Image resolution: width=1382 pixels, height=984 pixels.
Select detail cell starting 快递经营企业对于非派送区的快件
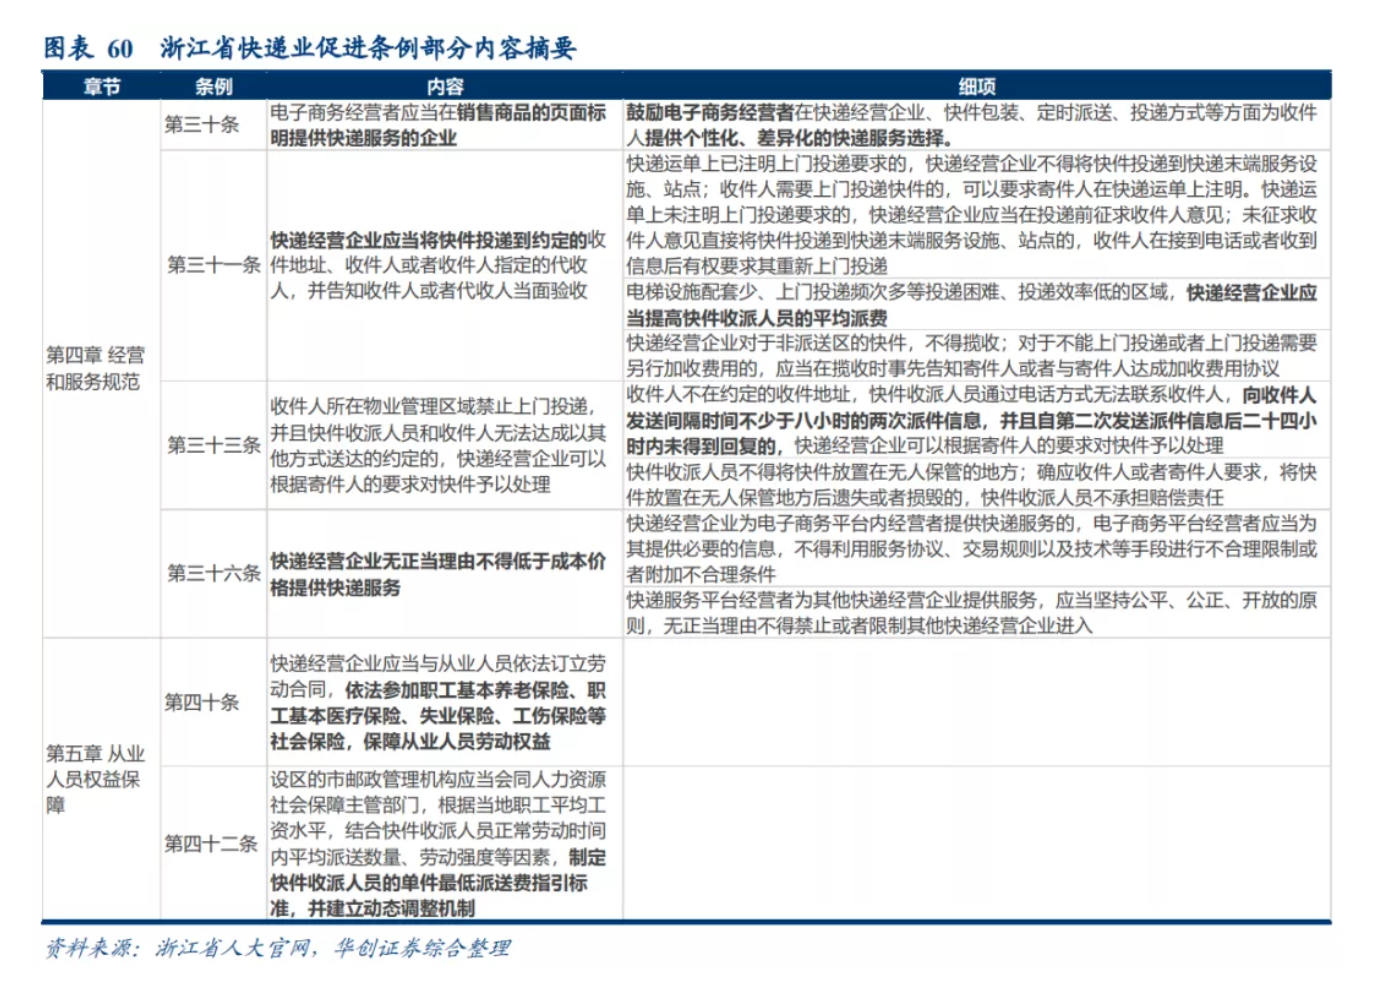(x=976, y=355)
